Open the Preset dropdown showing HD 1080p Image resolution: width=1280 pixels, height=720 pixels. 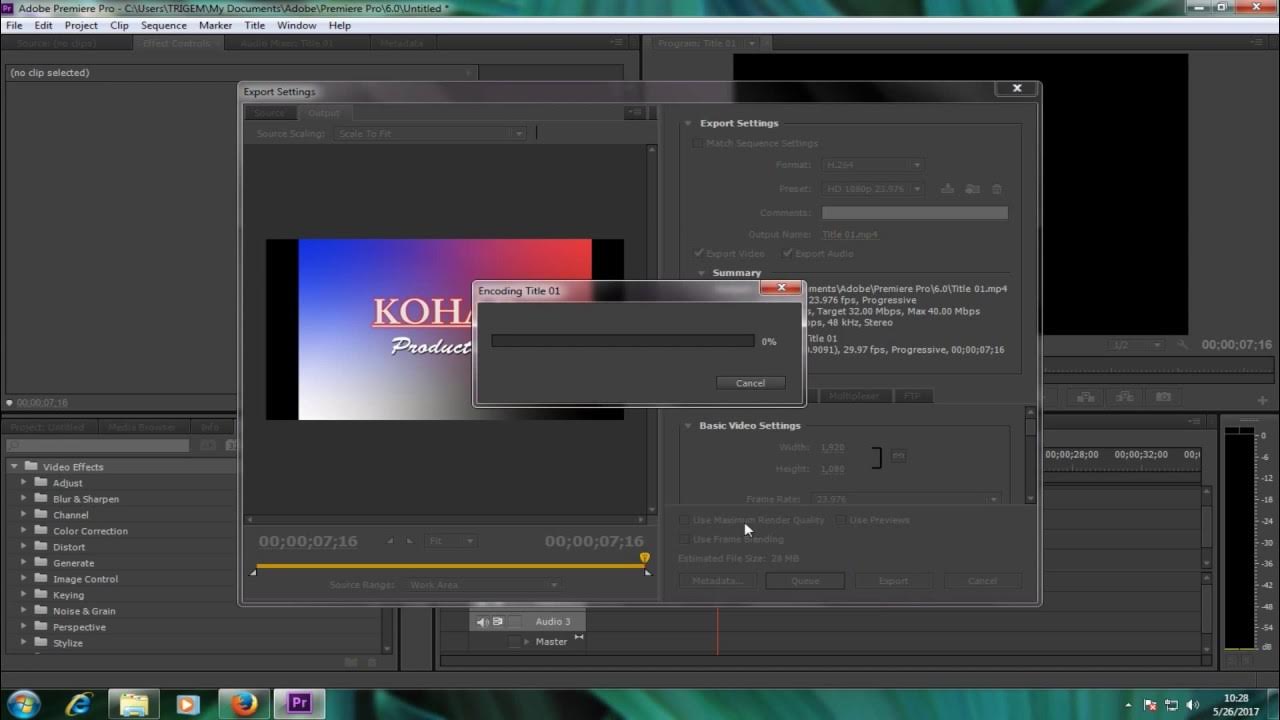coord(872,189)
